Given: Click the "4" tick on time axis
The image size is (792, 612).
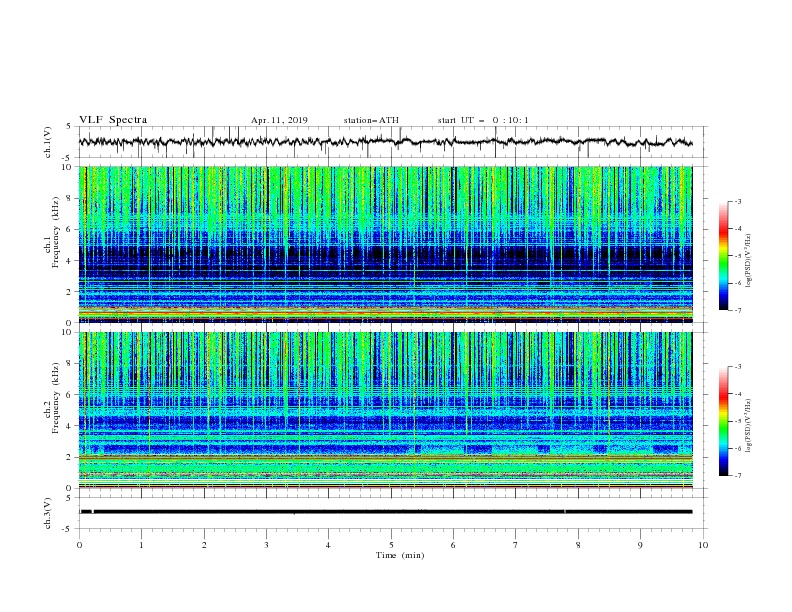Looking at the screenshot, I should pyautogui.click(x=329, y=545).
